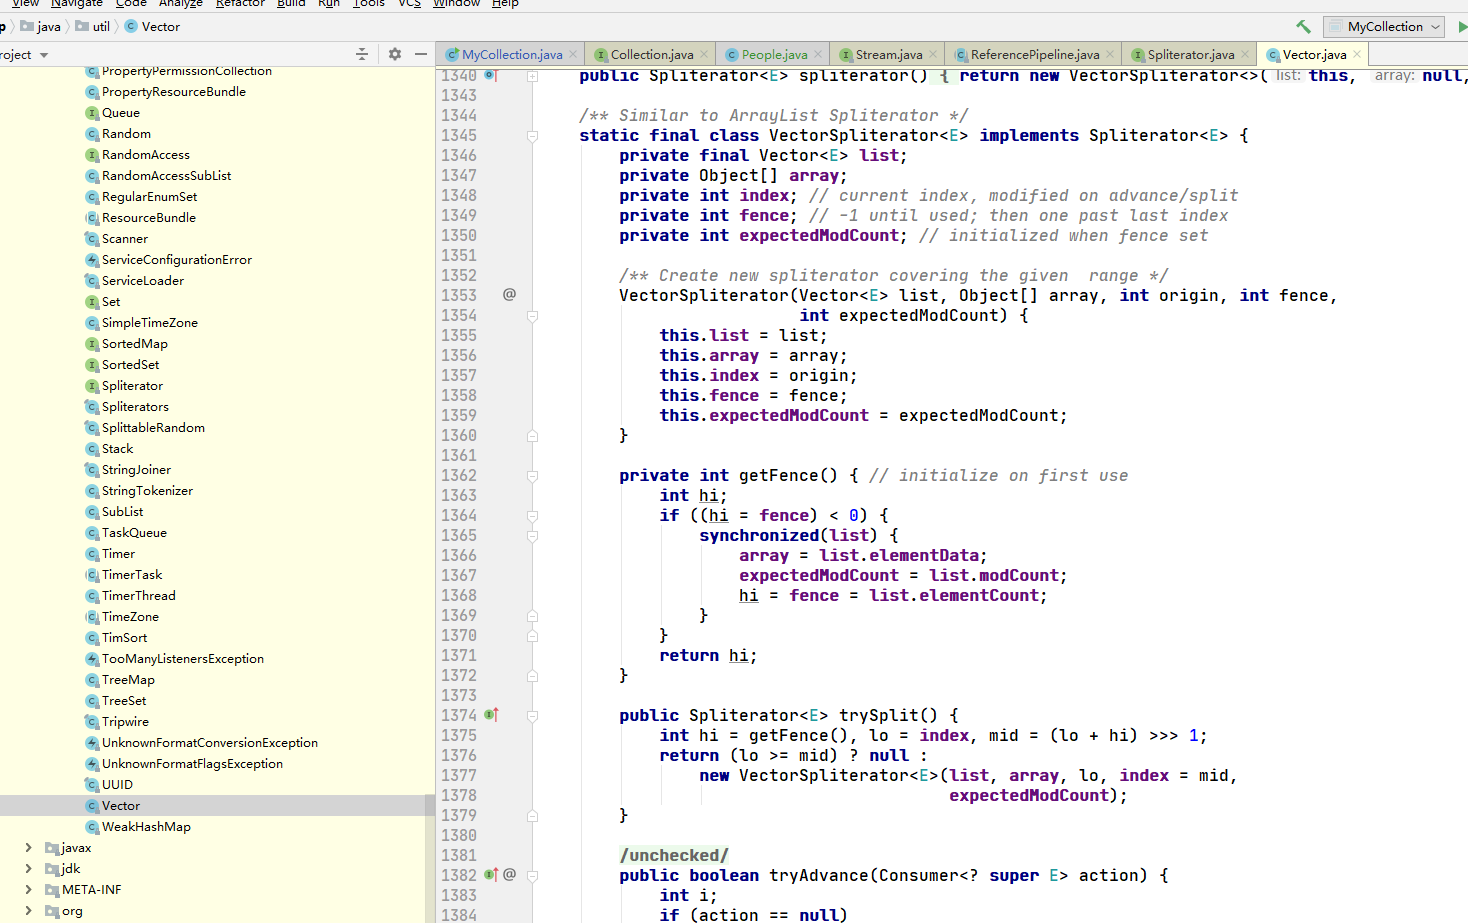1468x923 pixels.
Task: Click the @ annotation gutter icon on line 1353
Action: pyautogui.click(x=509, y=295)
